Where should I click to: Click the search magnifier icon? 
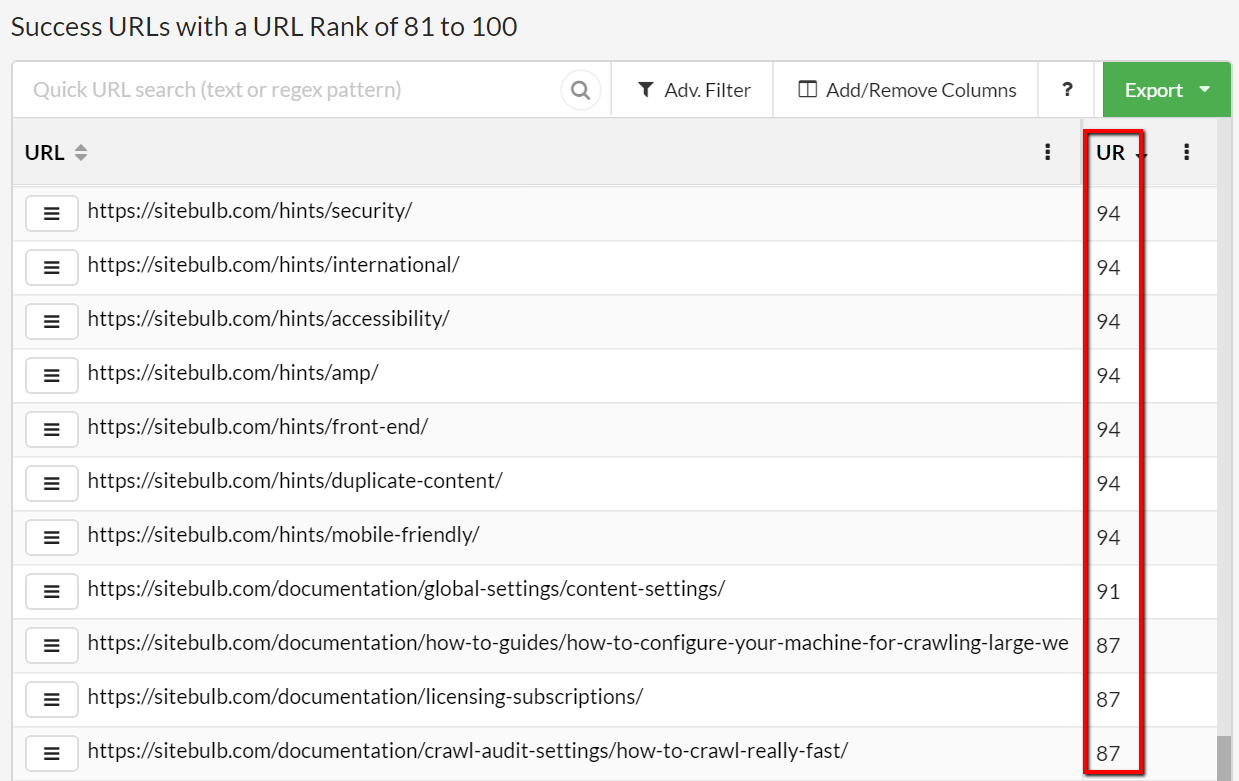580,90
